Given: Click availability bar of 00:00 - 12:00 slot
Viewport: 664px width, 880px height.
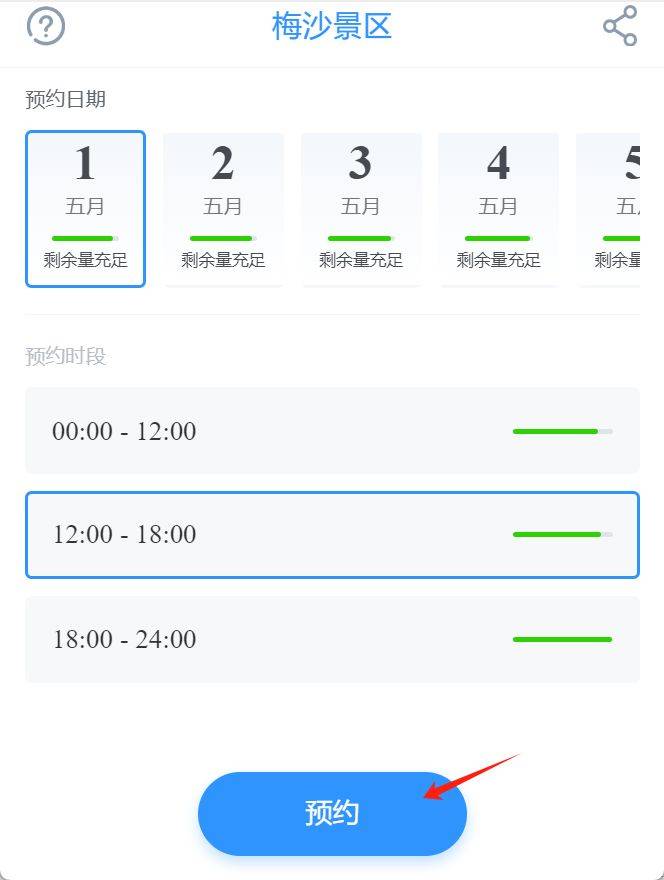Looking at the screenshot, I should click(x=562, y=431).
